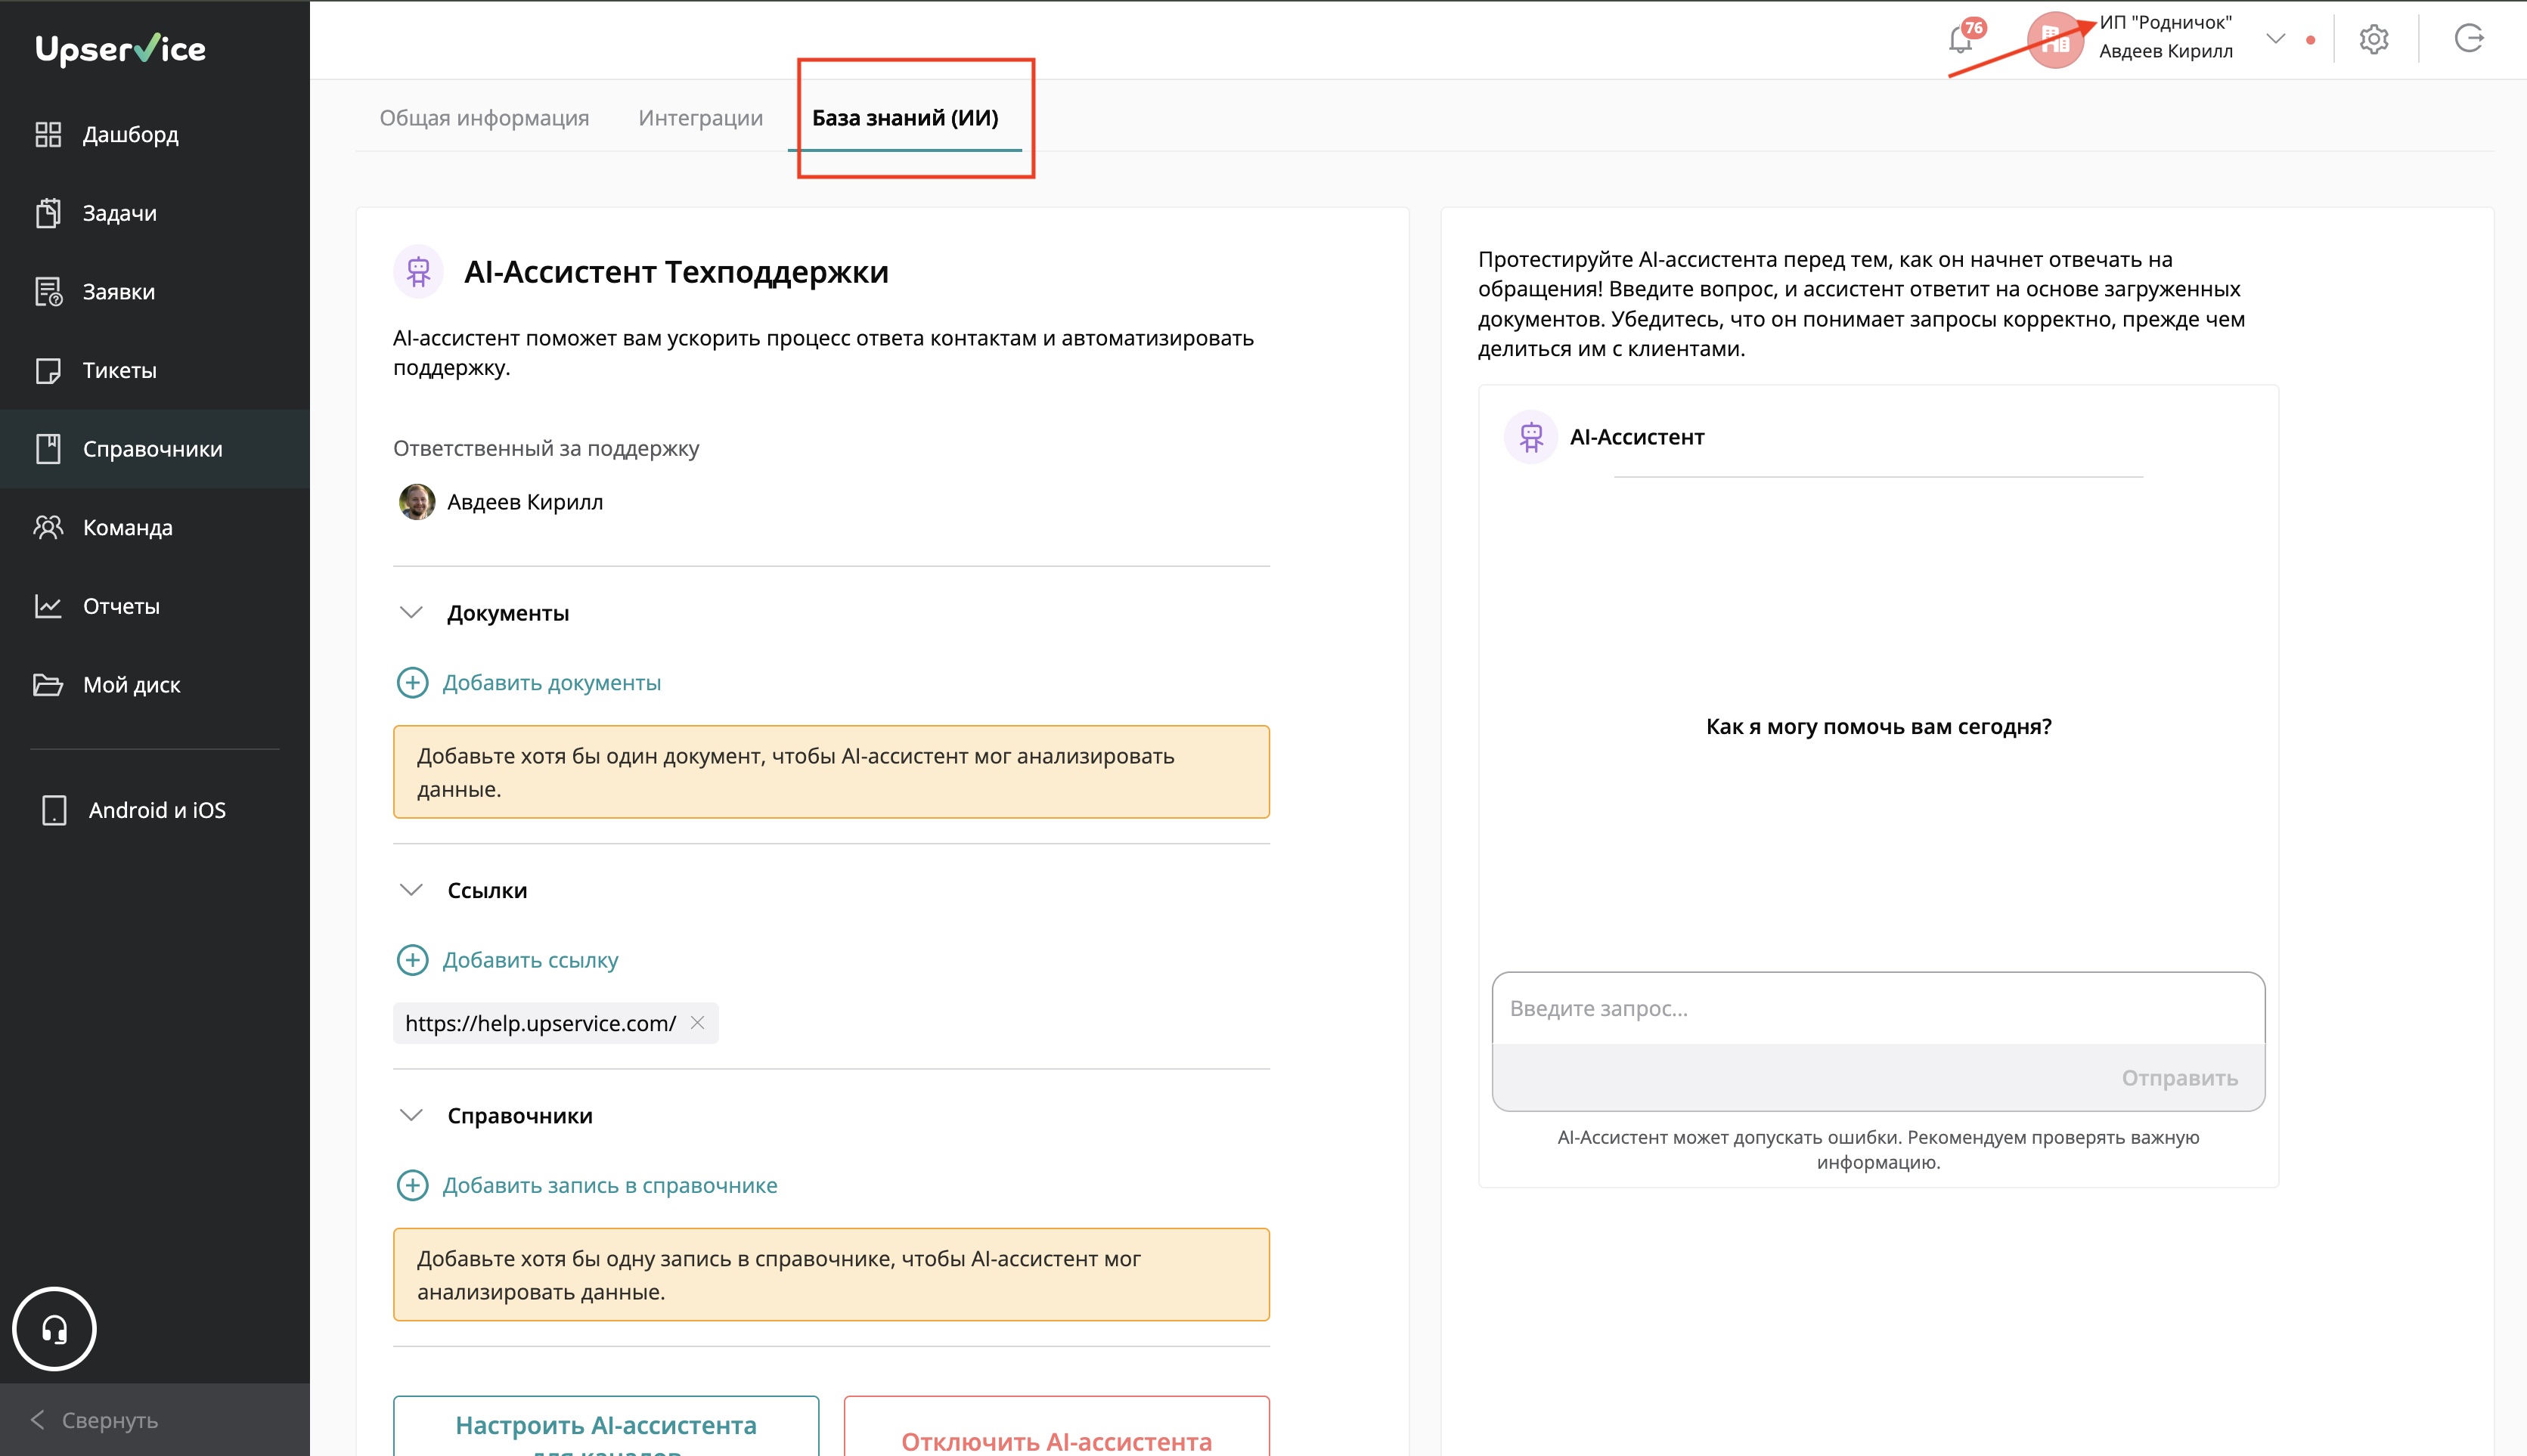This screenshot has width=2527, height=1456.
Task: Go to Мой диск folder section
Action: [131, 685]
